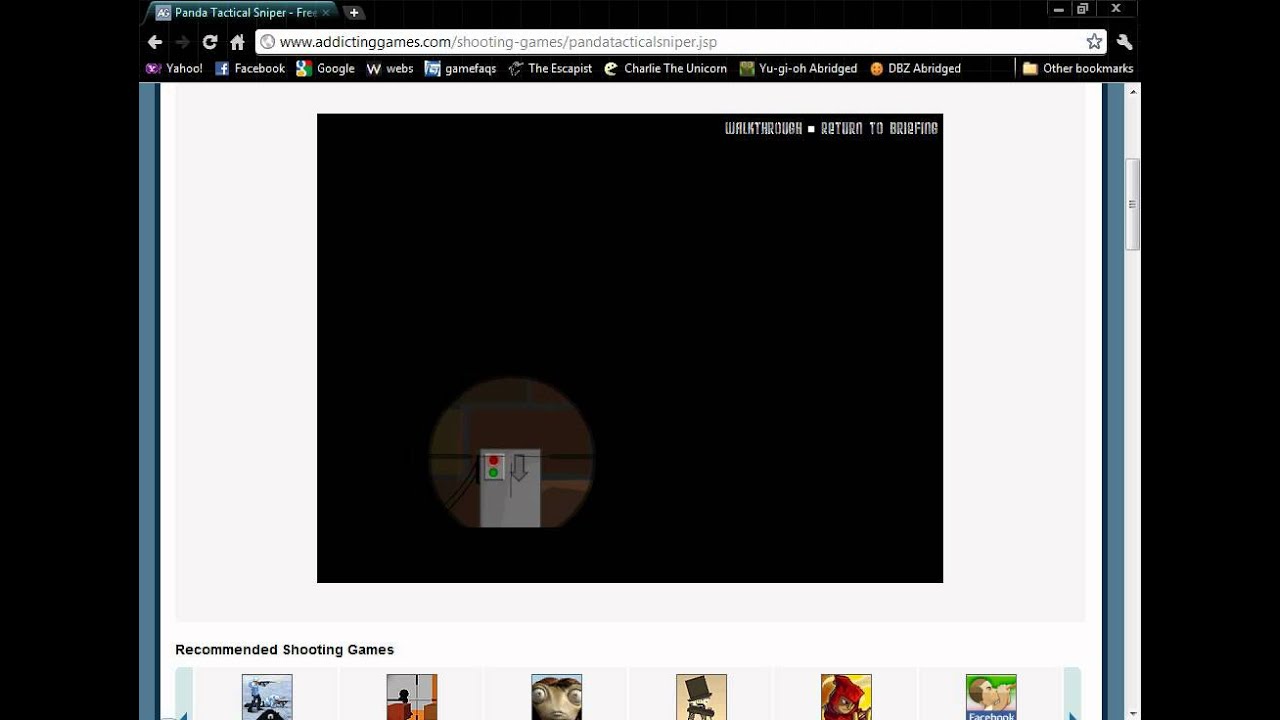Shoot the green light on the panel
The image size is (1280, 720).
(x=493, y=473)
